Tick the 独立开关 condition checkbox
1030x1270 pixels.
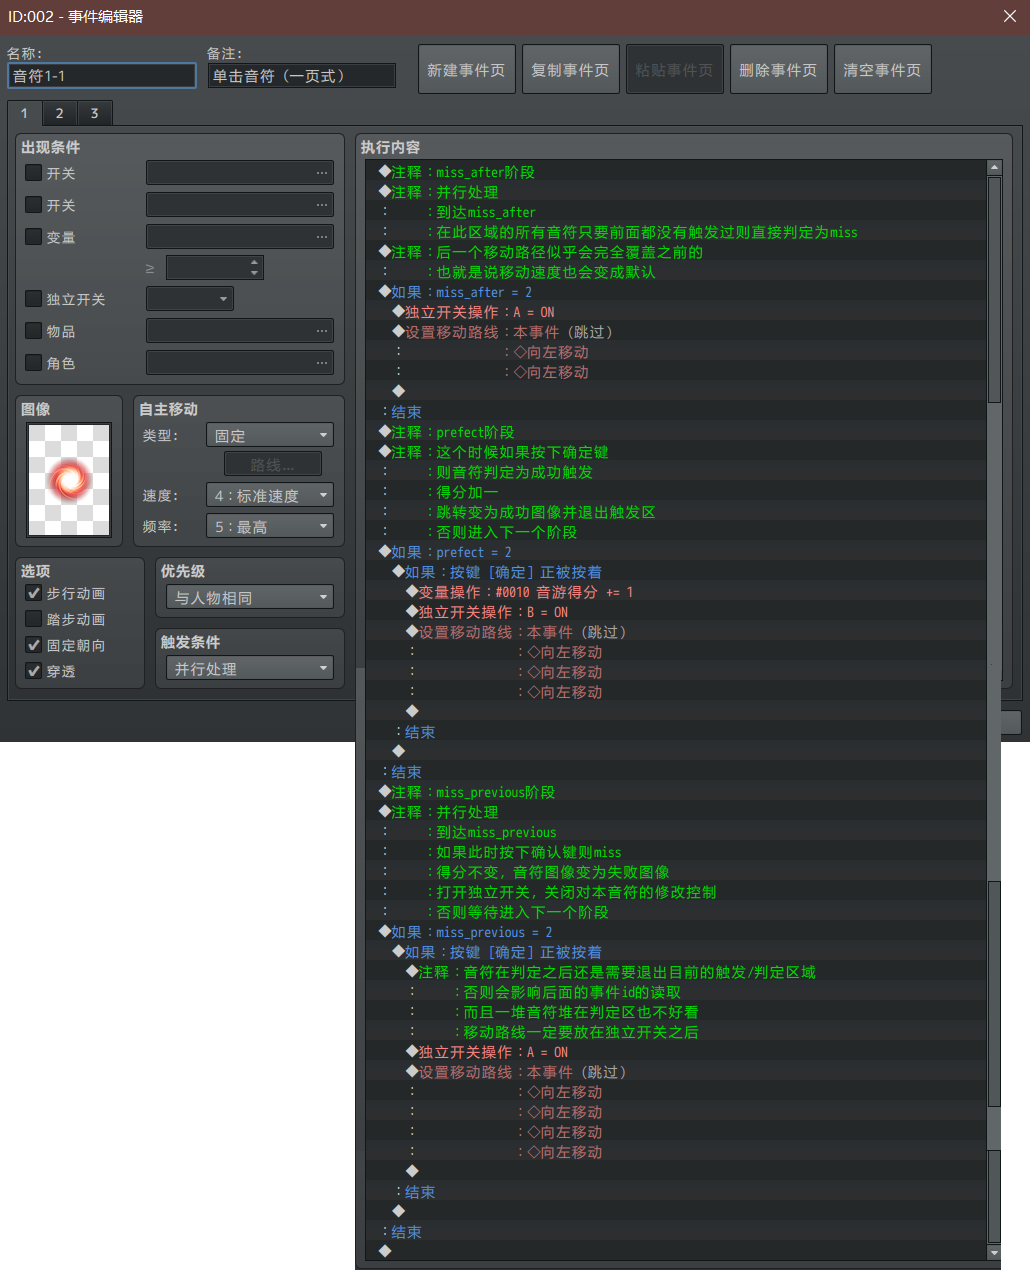(34, 299)
